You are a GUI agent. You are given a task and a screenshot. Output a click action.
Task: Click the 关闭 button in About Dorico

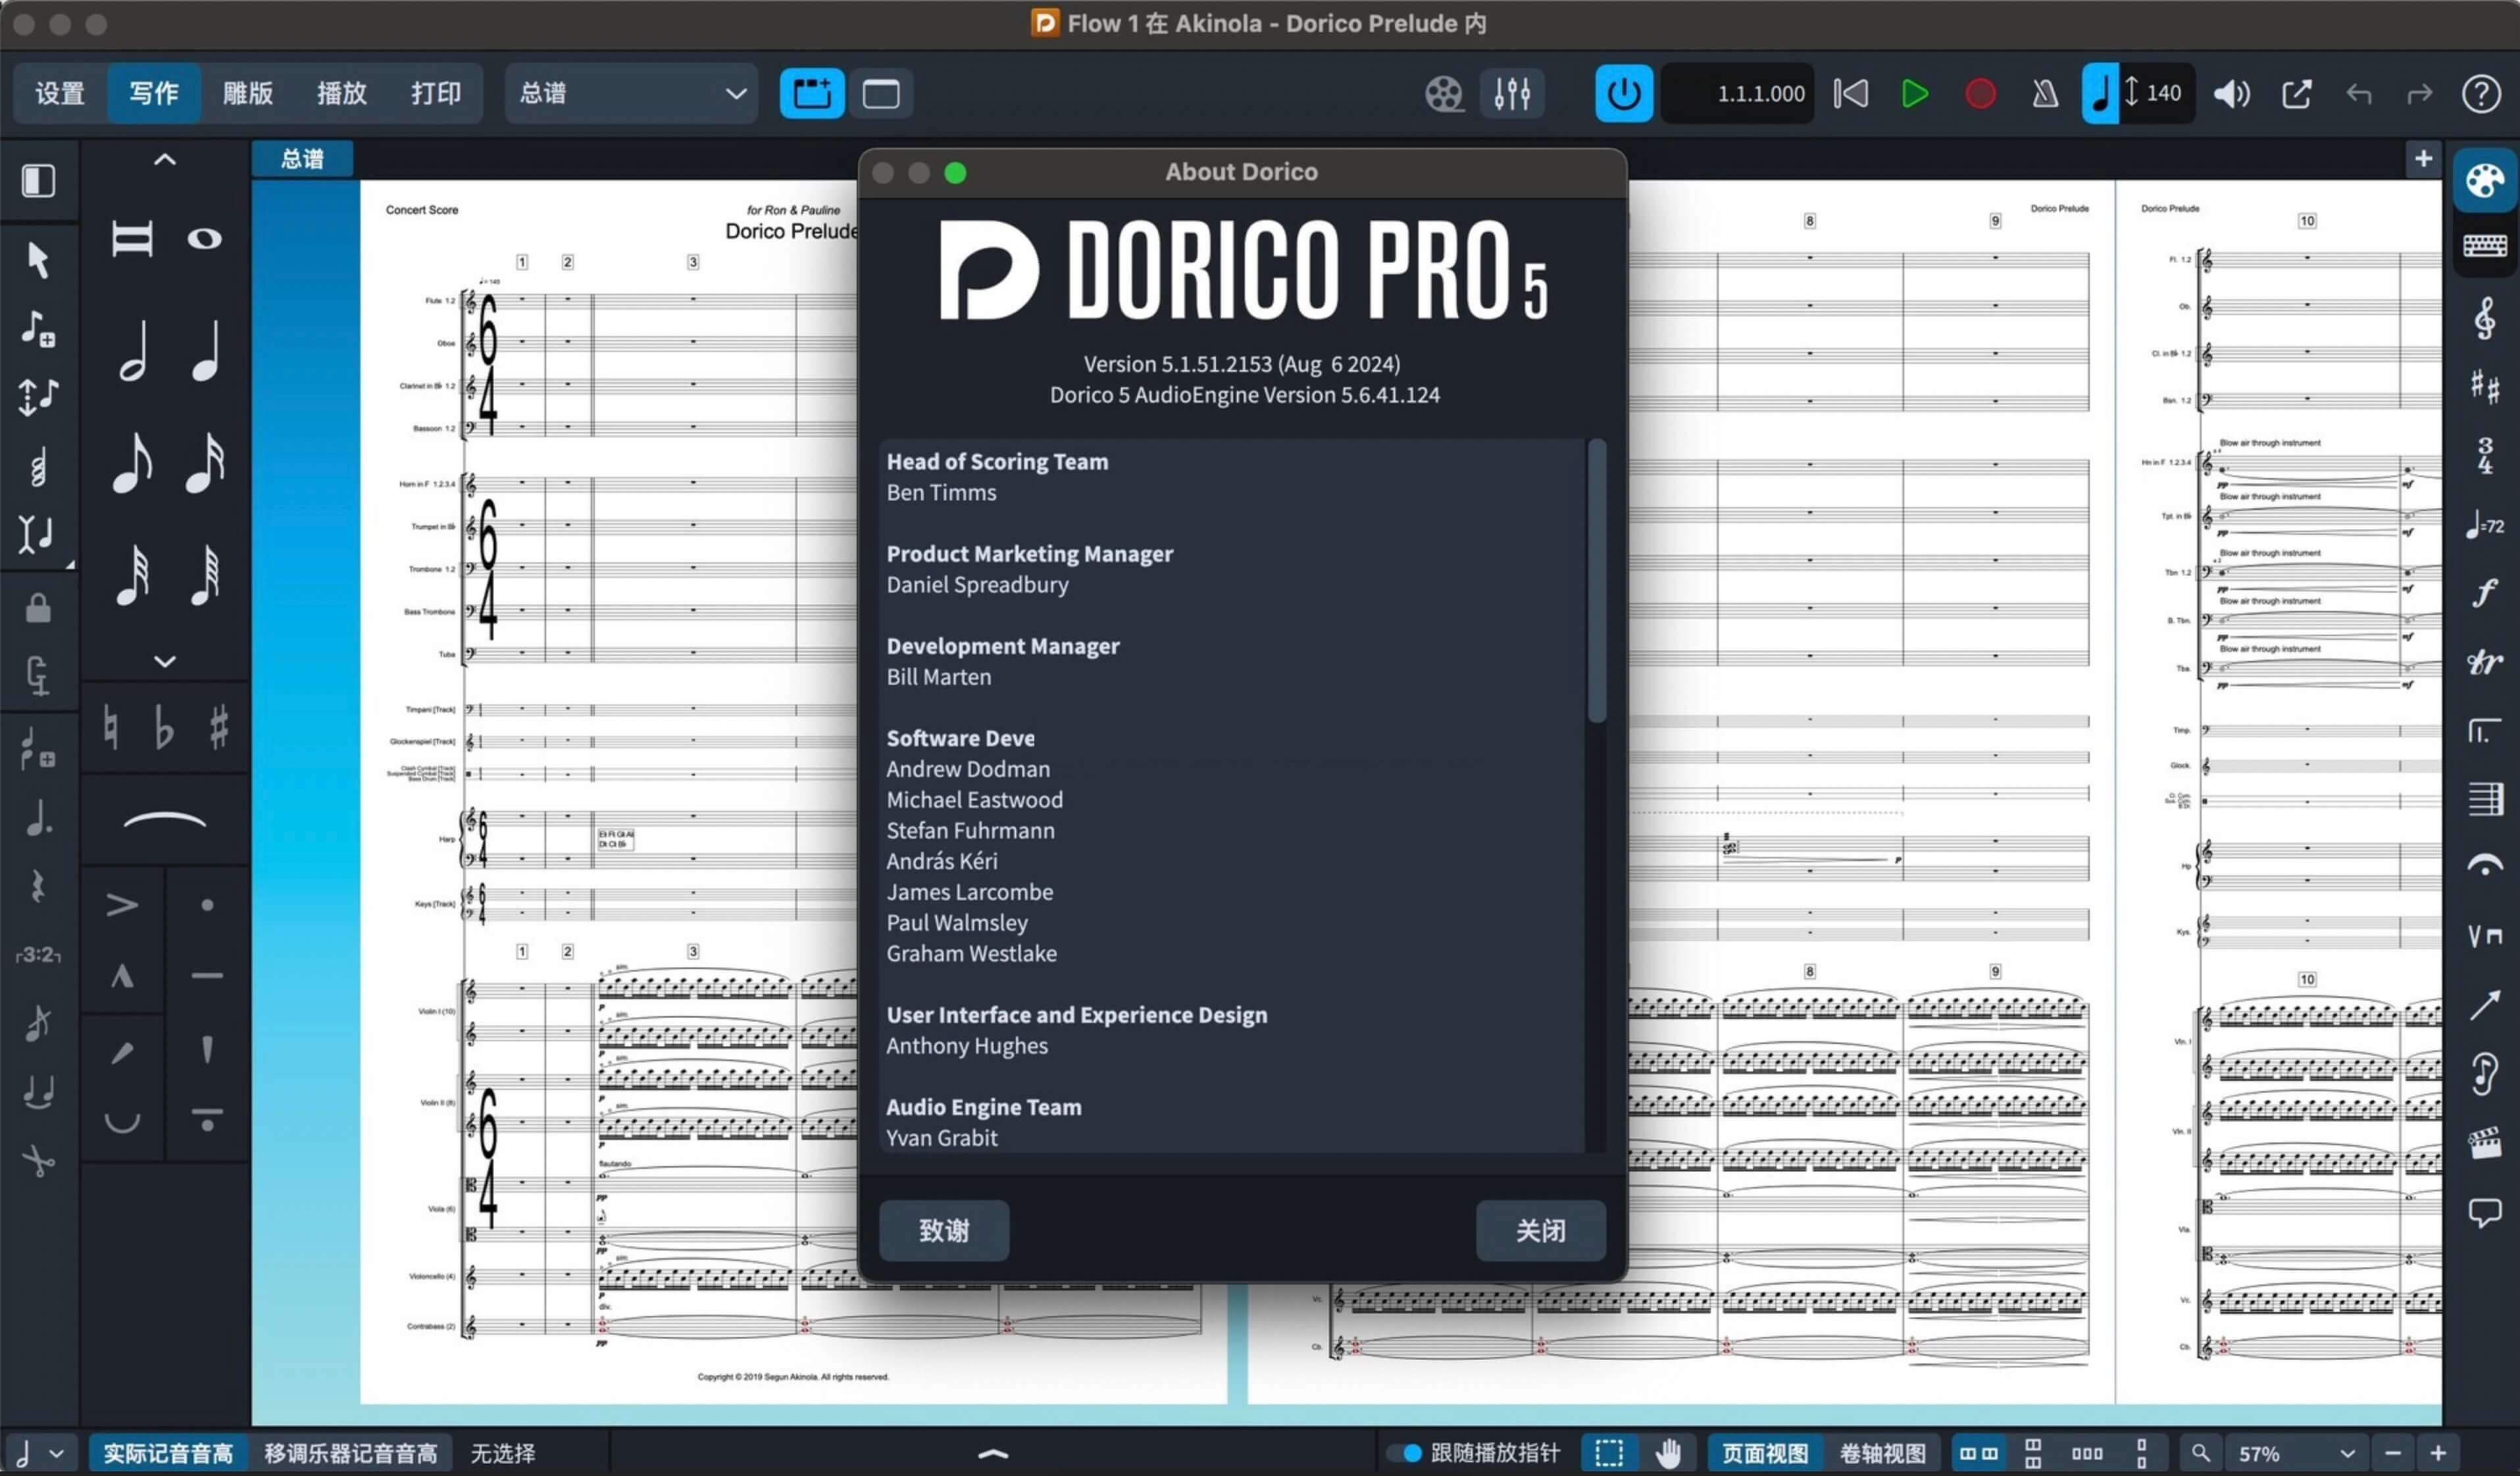(1540, 1230)
